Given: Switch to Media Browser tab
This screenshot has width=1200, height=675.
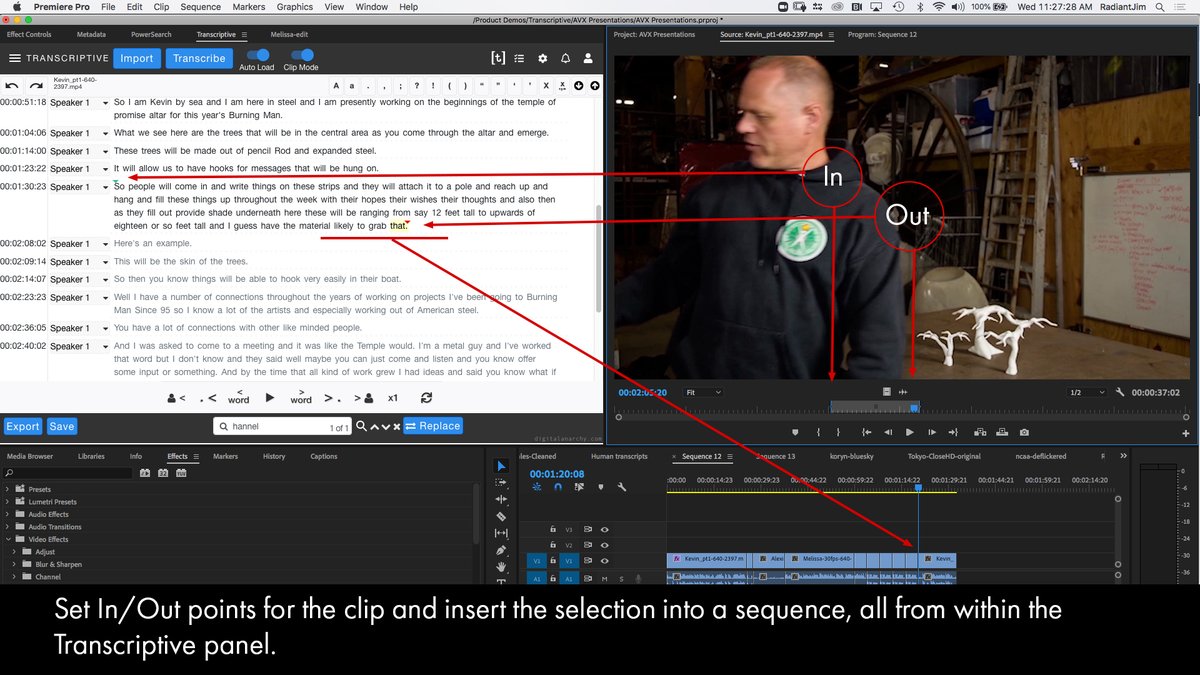Looking at the screenshot, I should click(30, 456).
